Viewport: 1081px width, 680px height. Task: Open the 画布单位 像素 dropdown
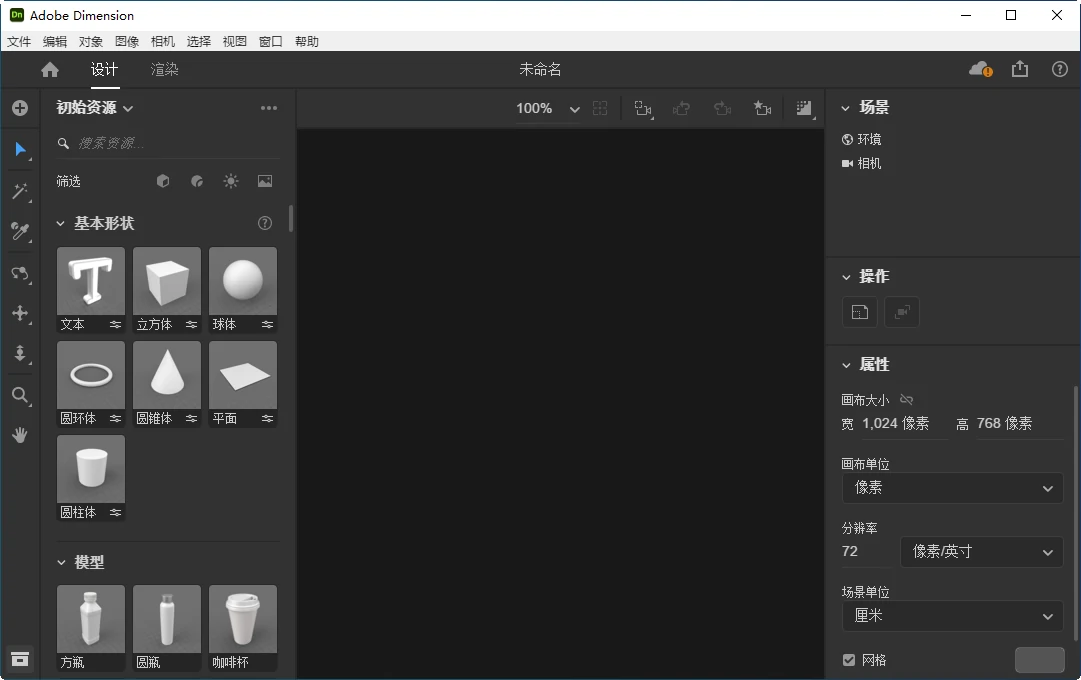tap(951, 488)
